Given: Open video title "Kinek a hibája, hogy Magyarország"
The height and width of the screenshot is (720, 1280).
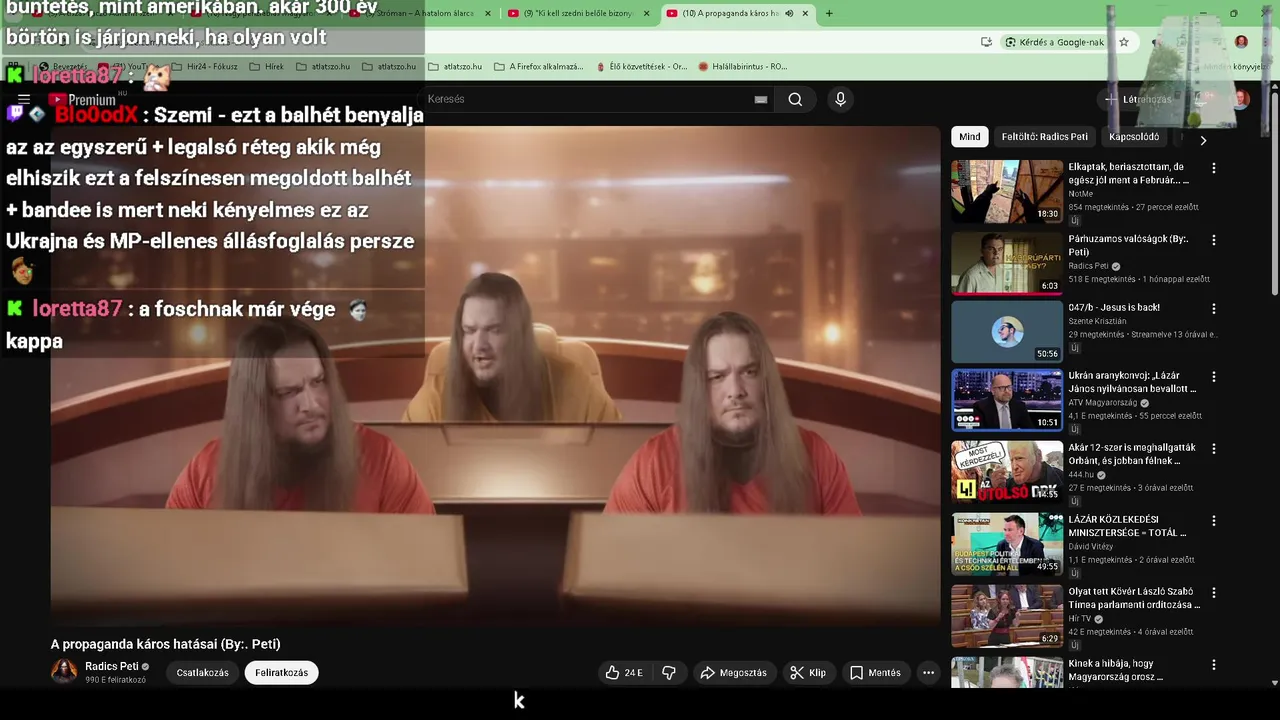Looking at the screenshot, I should point(1124,670).
